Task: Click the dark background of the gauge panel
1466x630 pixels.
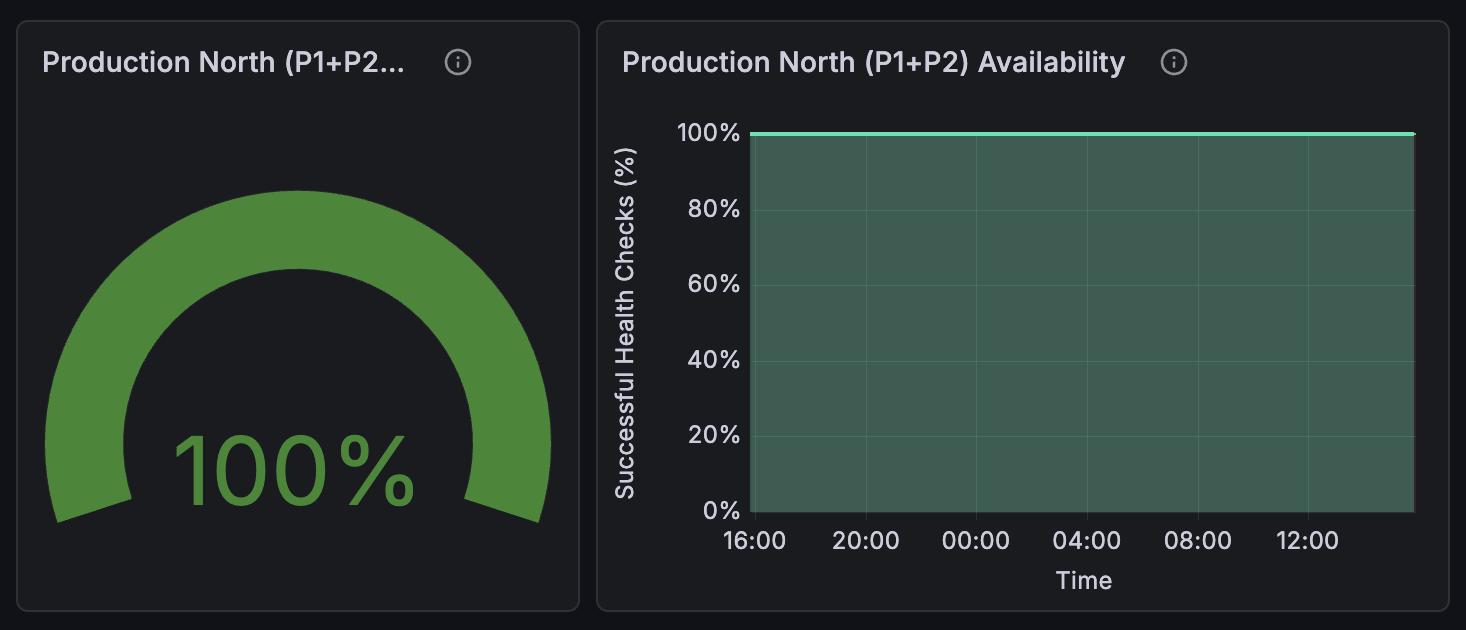Action: (295, 570)
